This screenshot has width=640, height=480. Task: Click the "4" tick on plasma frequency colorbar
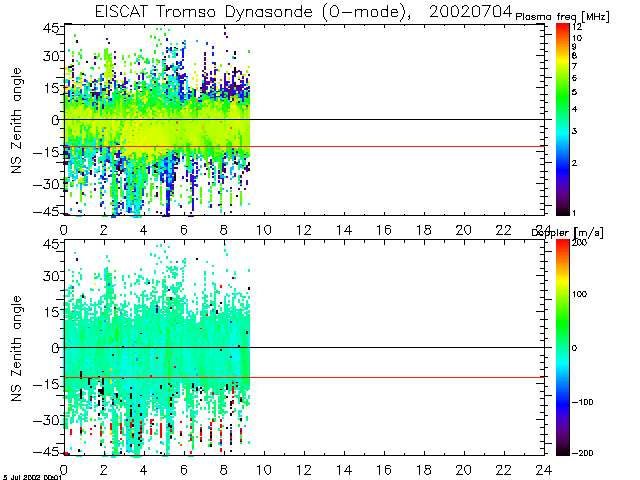pyautogui.click(x=574, y=109)
